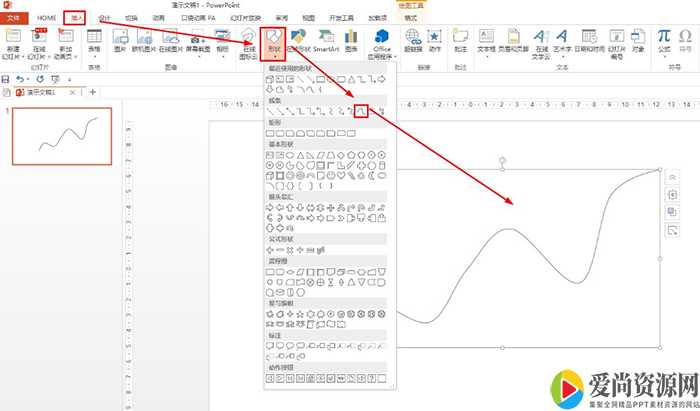The width and height of the screenshot is (700, 411).
Task: Click the comment icon in ribbon
Action: [461, 40]
